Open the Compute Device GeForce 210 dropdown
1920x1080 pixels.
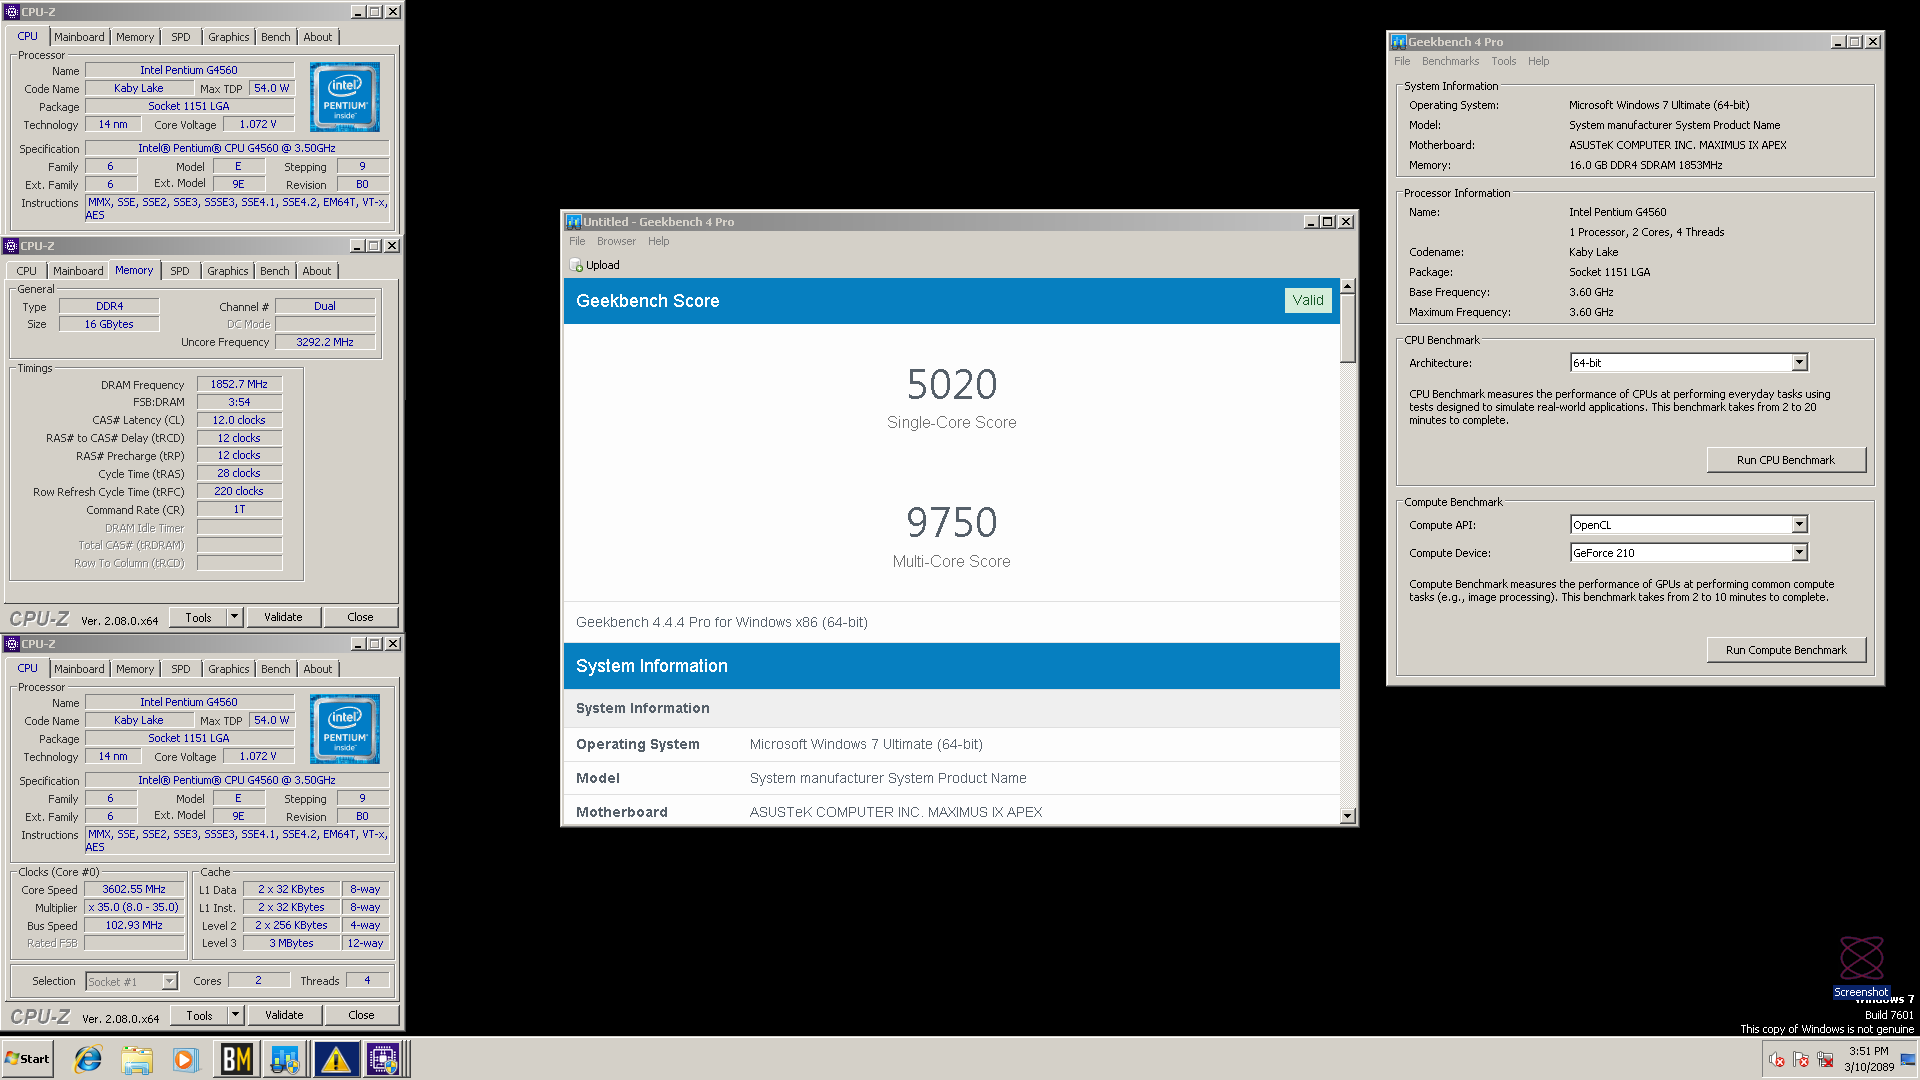point(1799,553)
